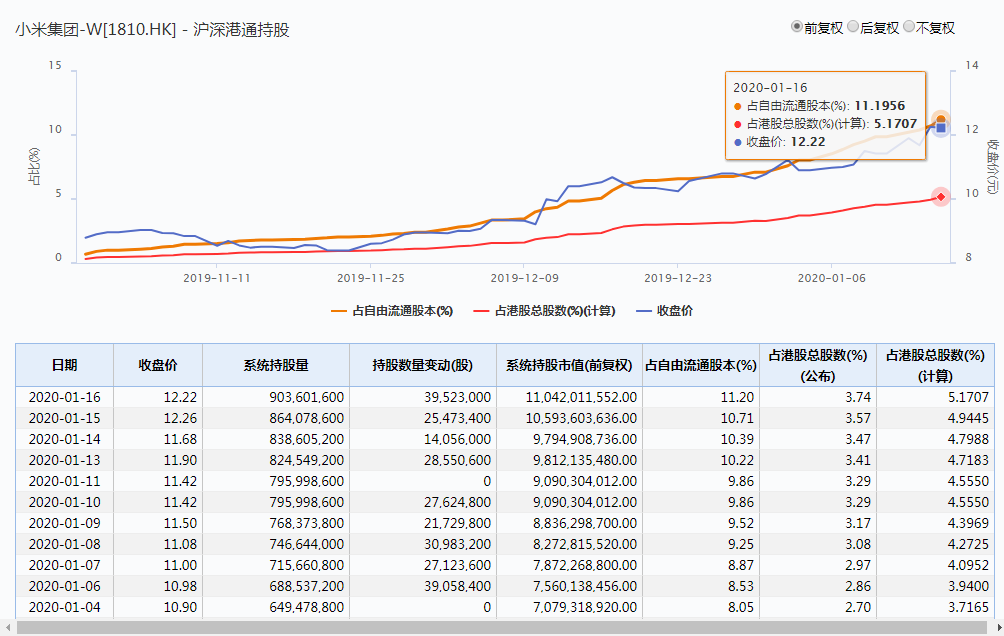Select the 2020-01-10 date cell
This screenshot has width=1004, height=636.
coord(65,502)
